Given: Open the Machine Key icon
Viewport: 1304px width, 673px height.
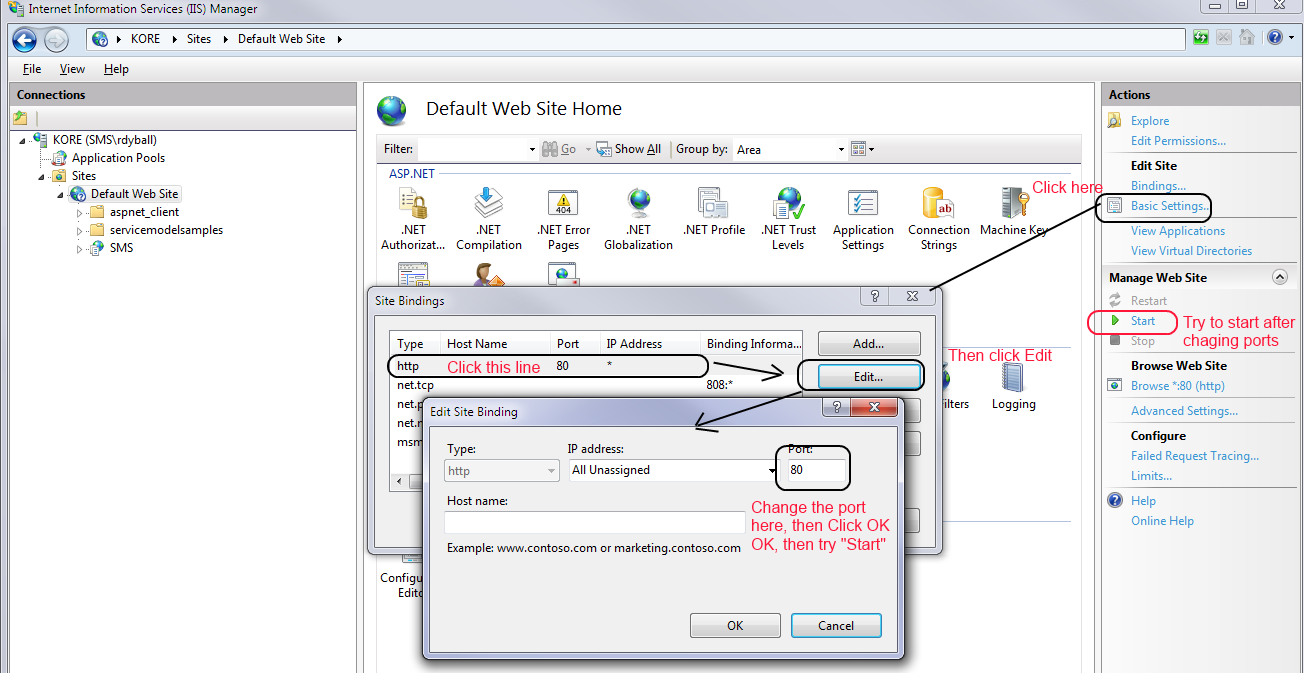Looking at the screenshot, I should pos(1013,205).
